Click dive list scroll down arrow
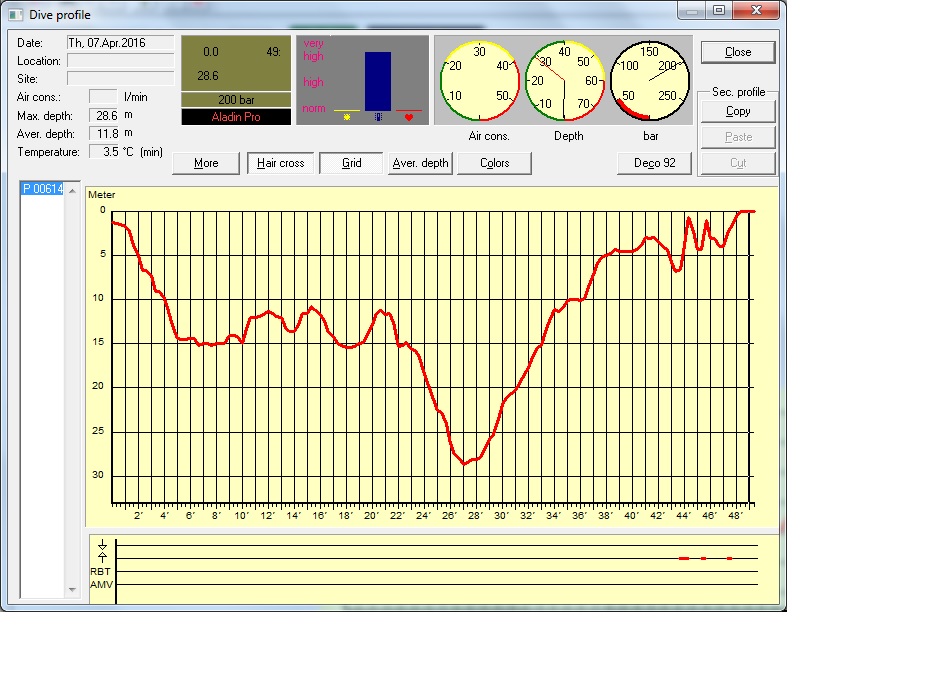Image resolution: width=935 pixels, height=693 pixels. [x=72, y=590]
